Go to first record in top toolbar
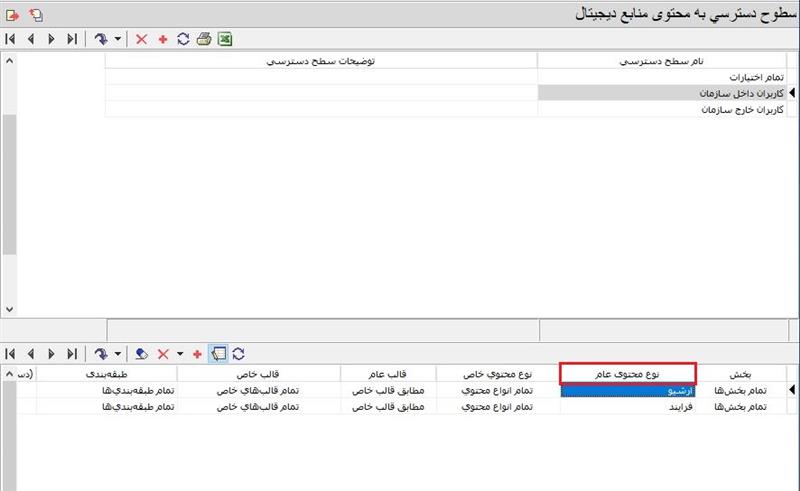 (x=10, y=39)
